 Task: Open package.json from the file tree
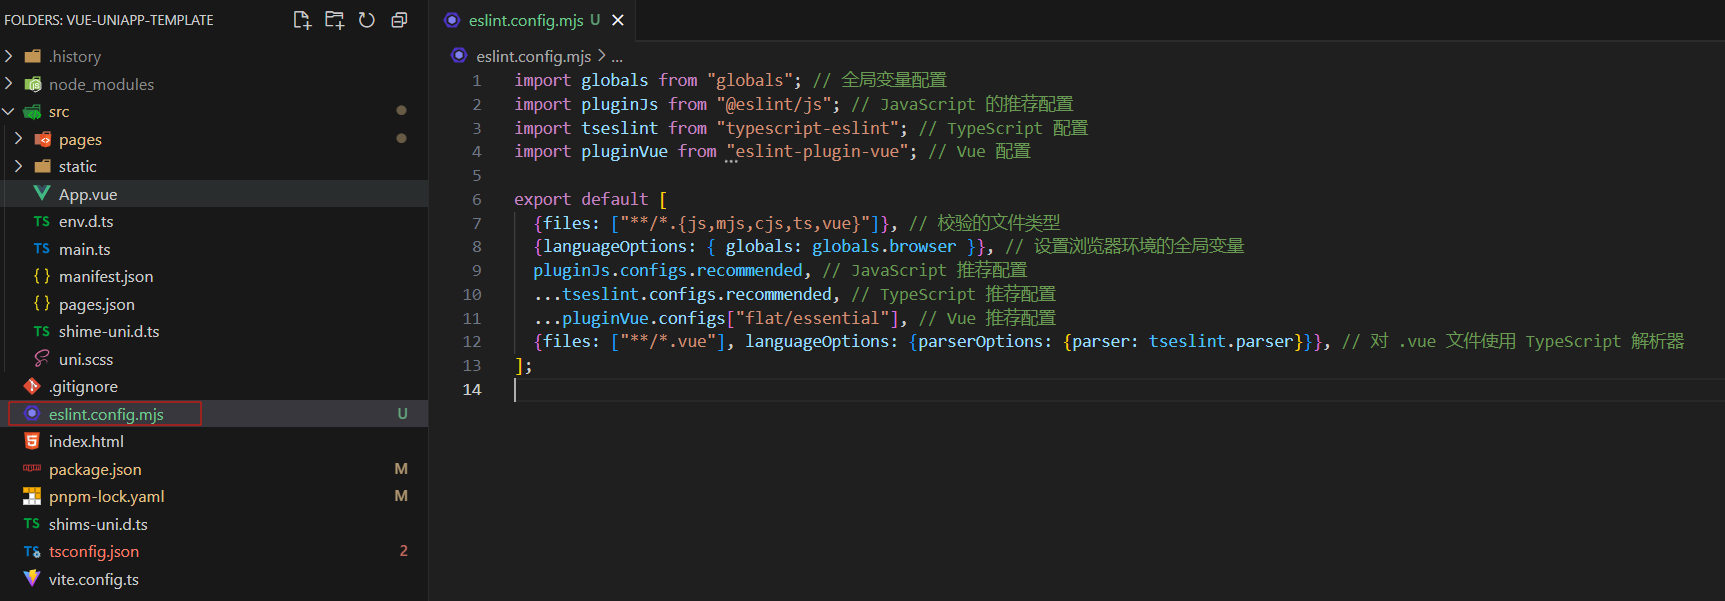[x=95, y=469]
